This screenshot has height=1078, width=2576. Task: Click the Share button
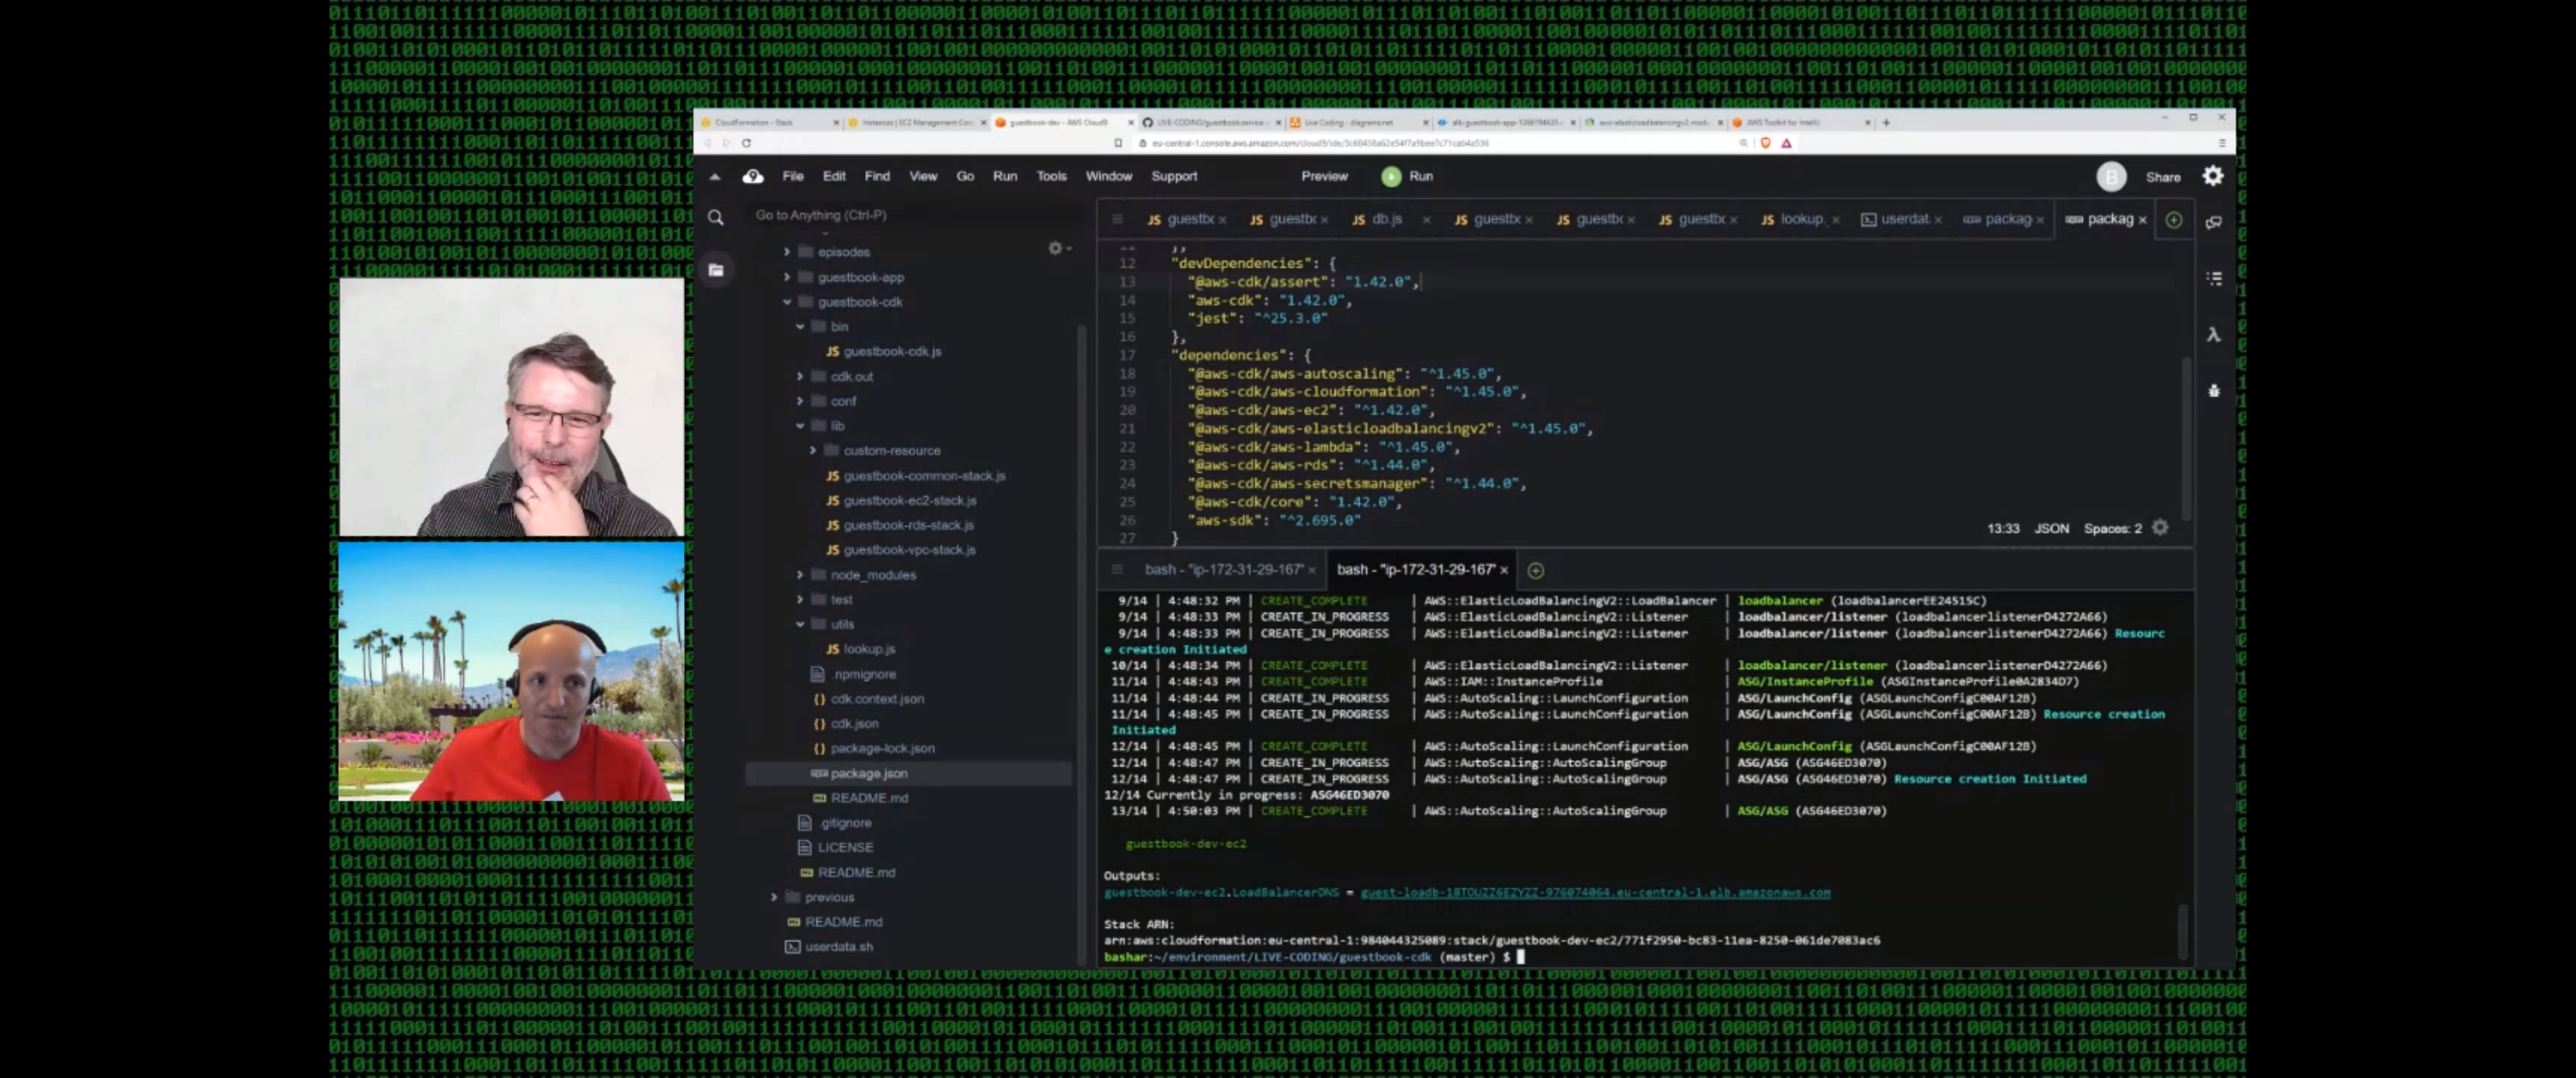pyautogui.click(x=2162, y=177)
